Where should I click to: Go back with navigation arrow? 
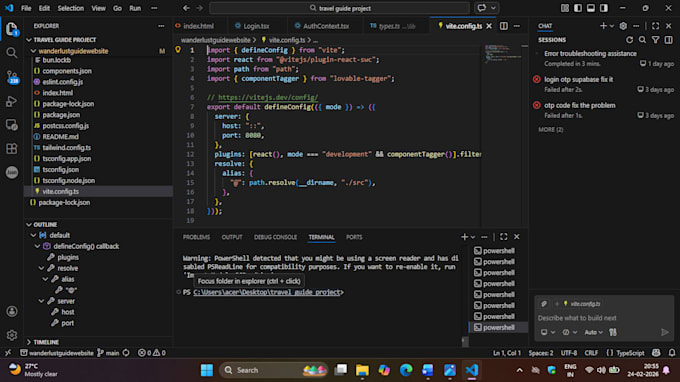coord(186,8)
